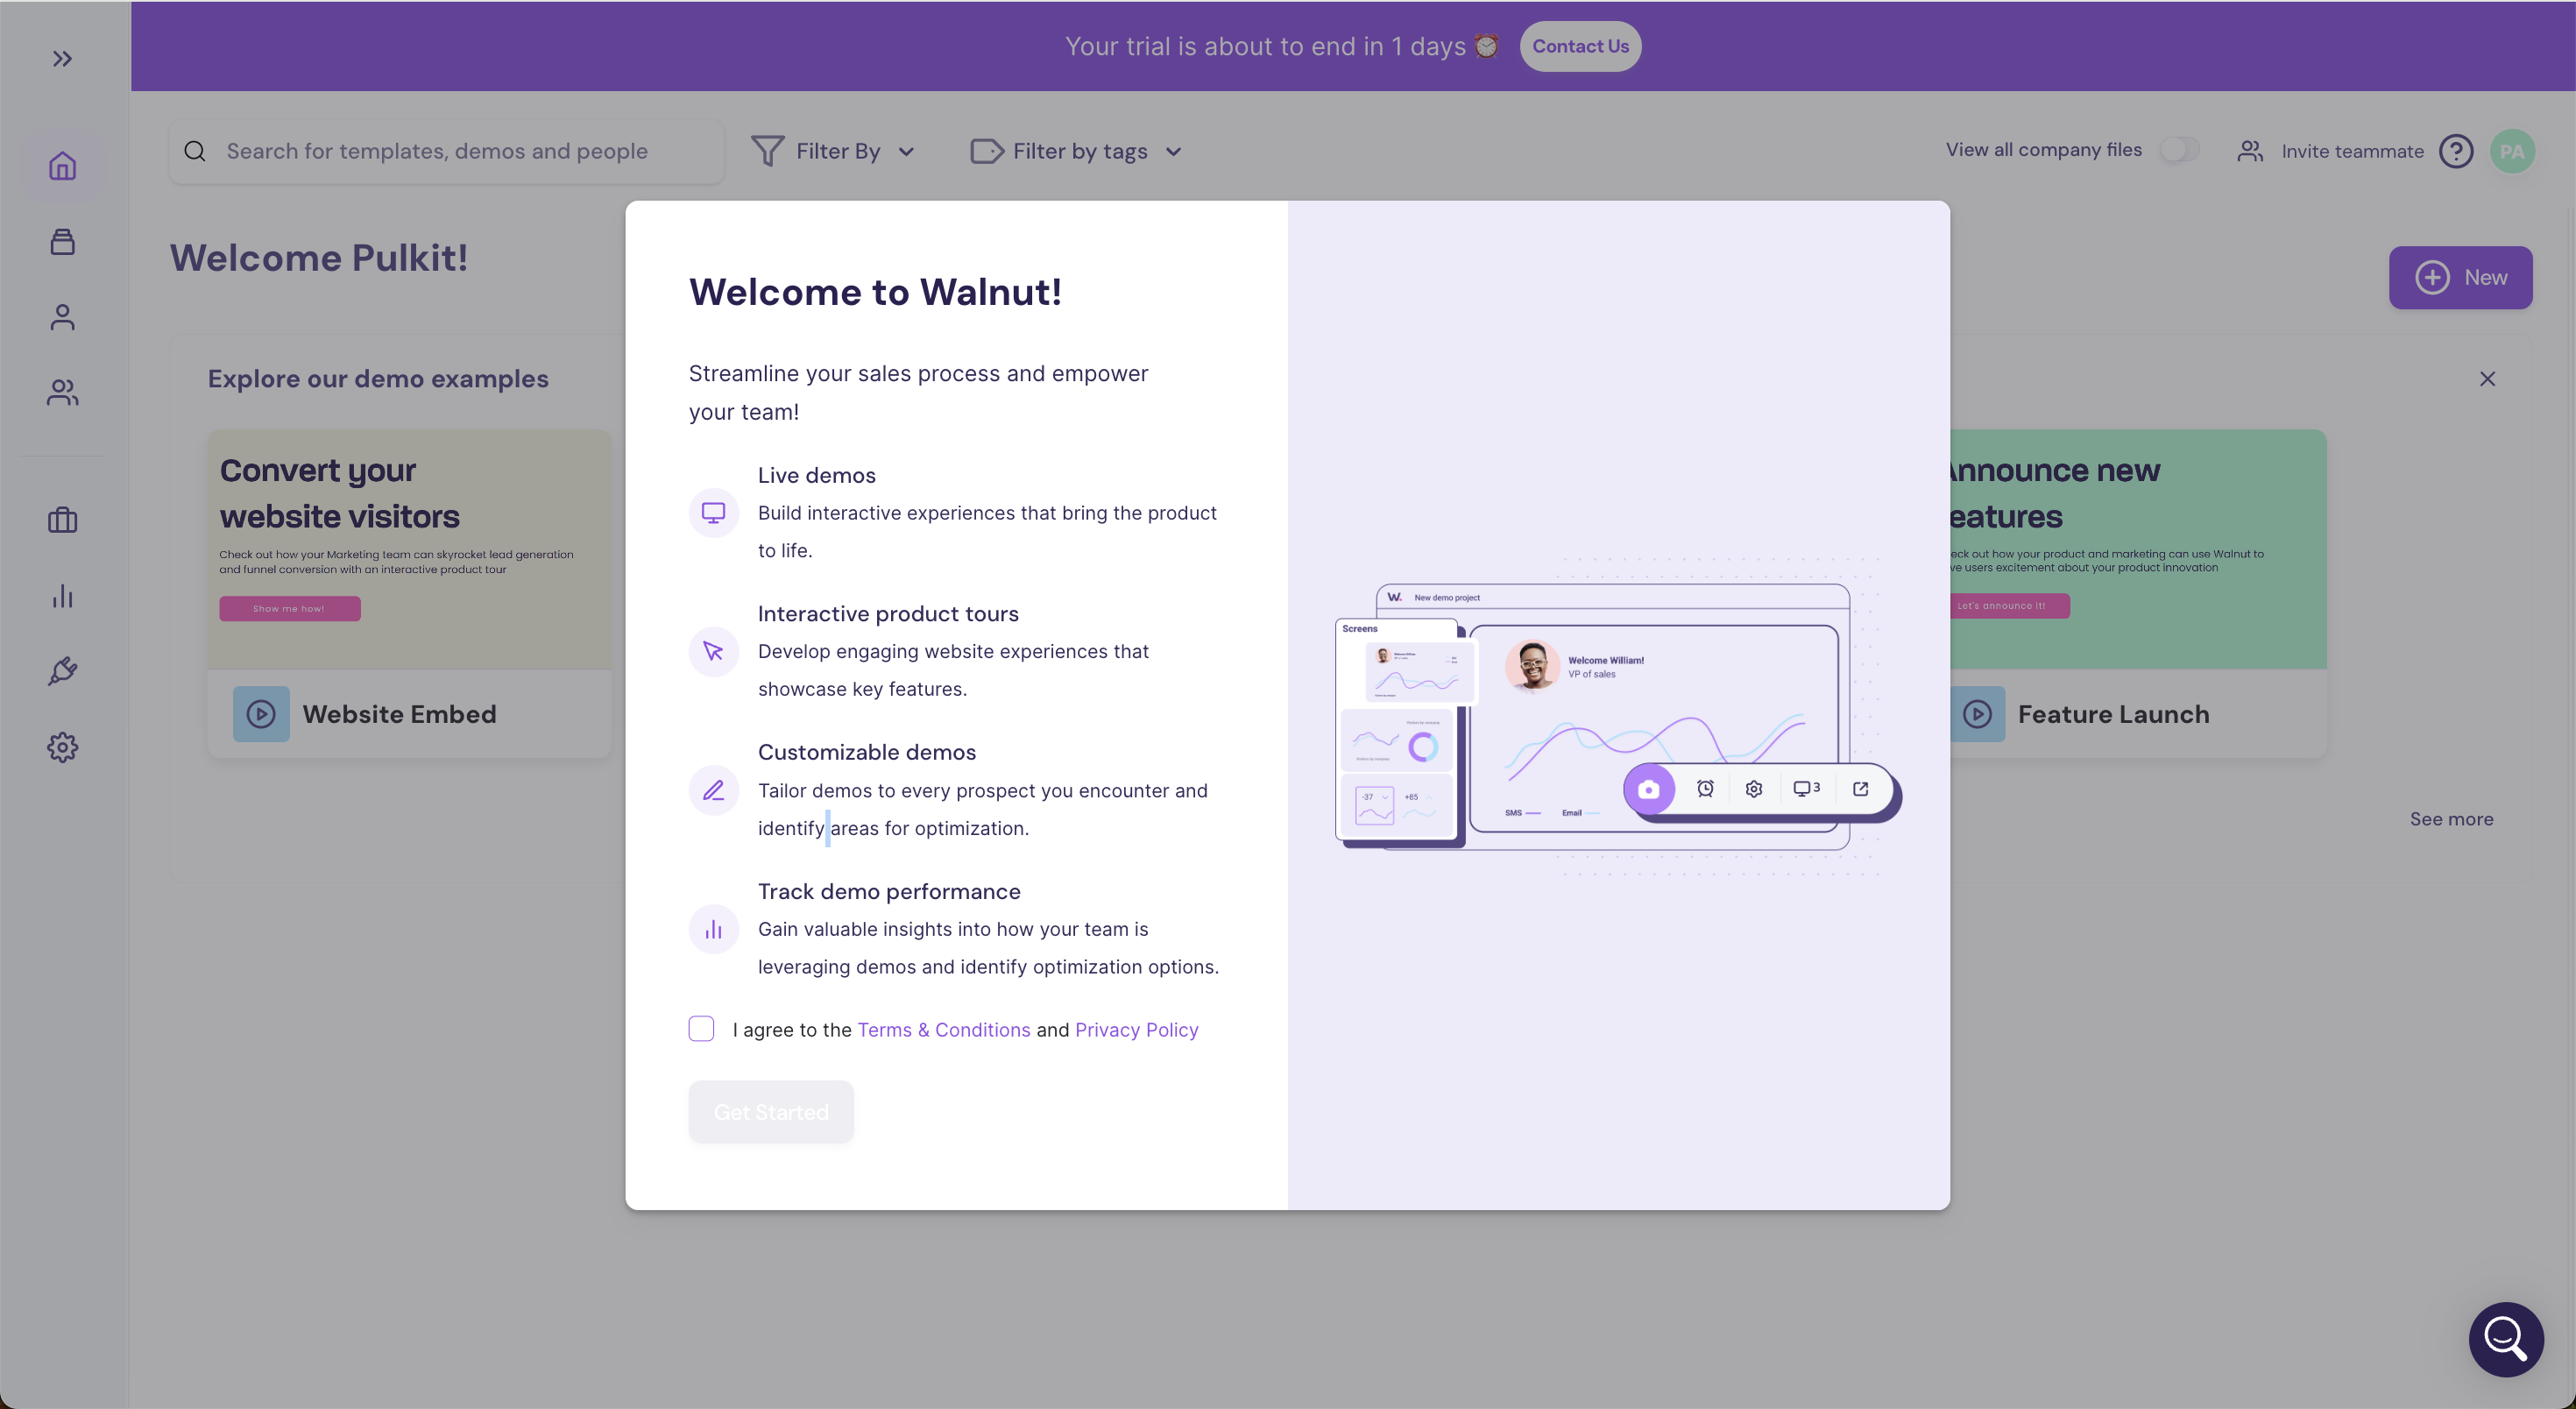Click the clock icon in the illustration toolbar

[1705, 788]
